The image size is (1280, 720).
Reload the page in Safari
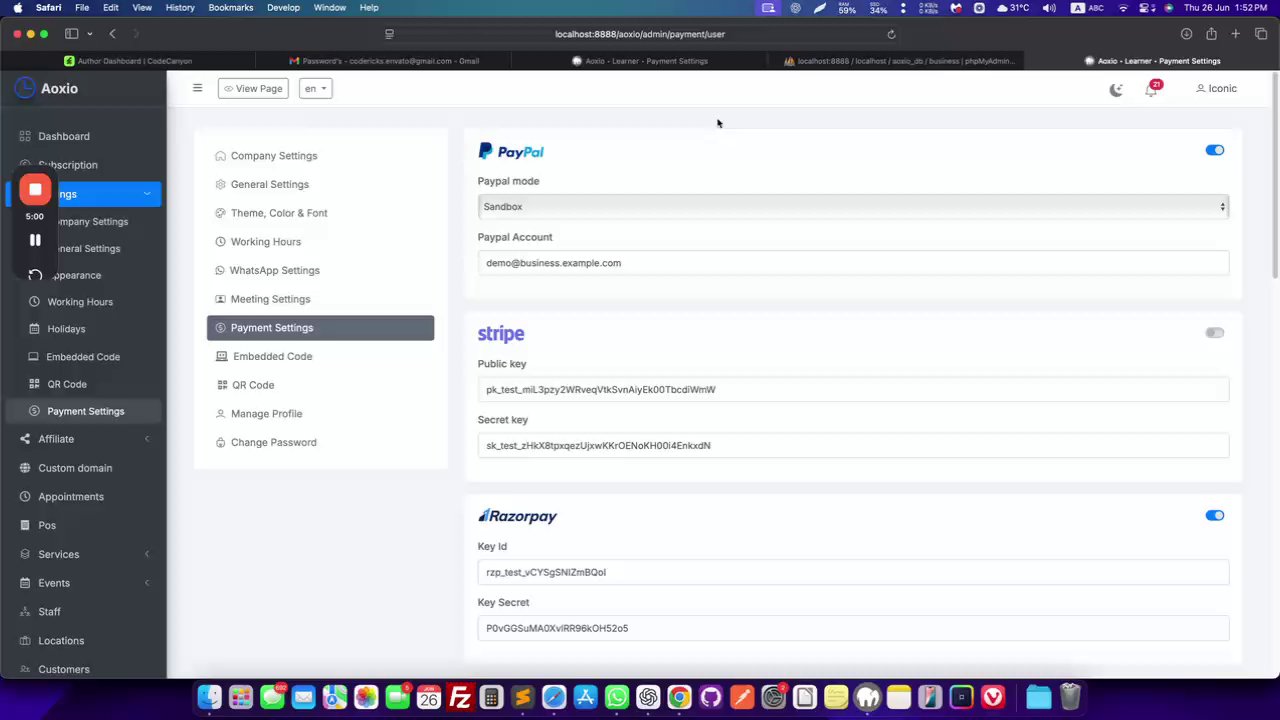click(891, 34)
